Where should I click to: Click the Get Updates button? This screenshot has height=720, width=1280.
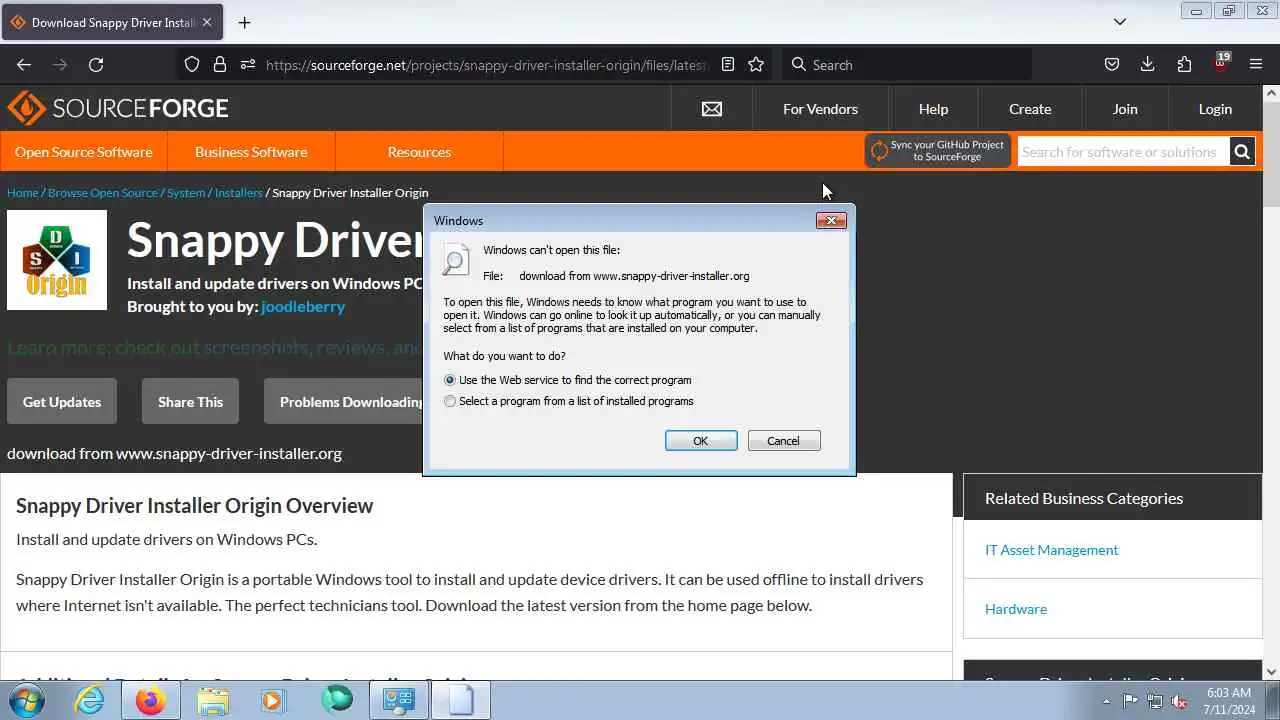pos(62,401)
